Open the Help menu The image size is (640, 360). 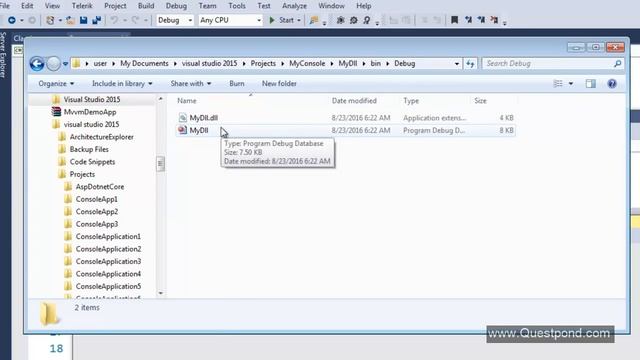pos(364,6)
